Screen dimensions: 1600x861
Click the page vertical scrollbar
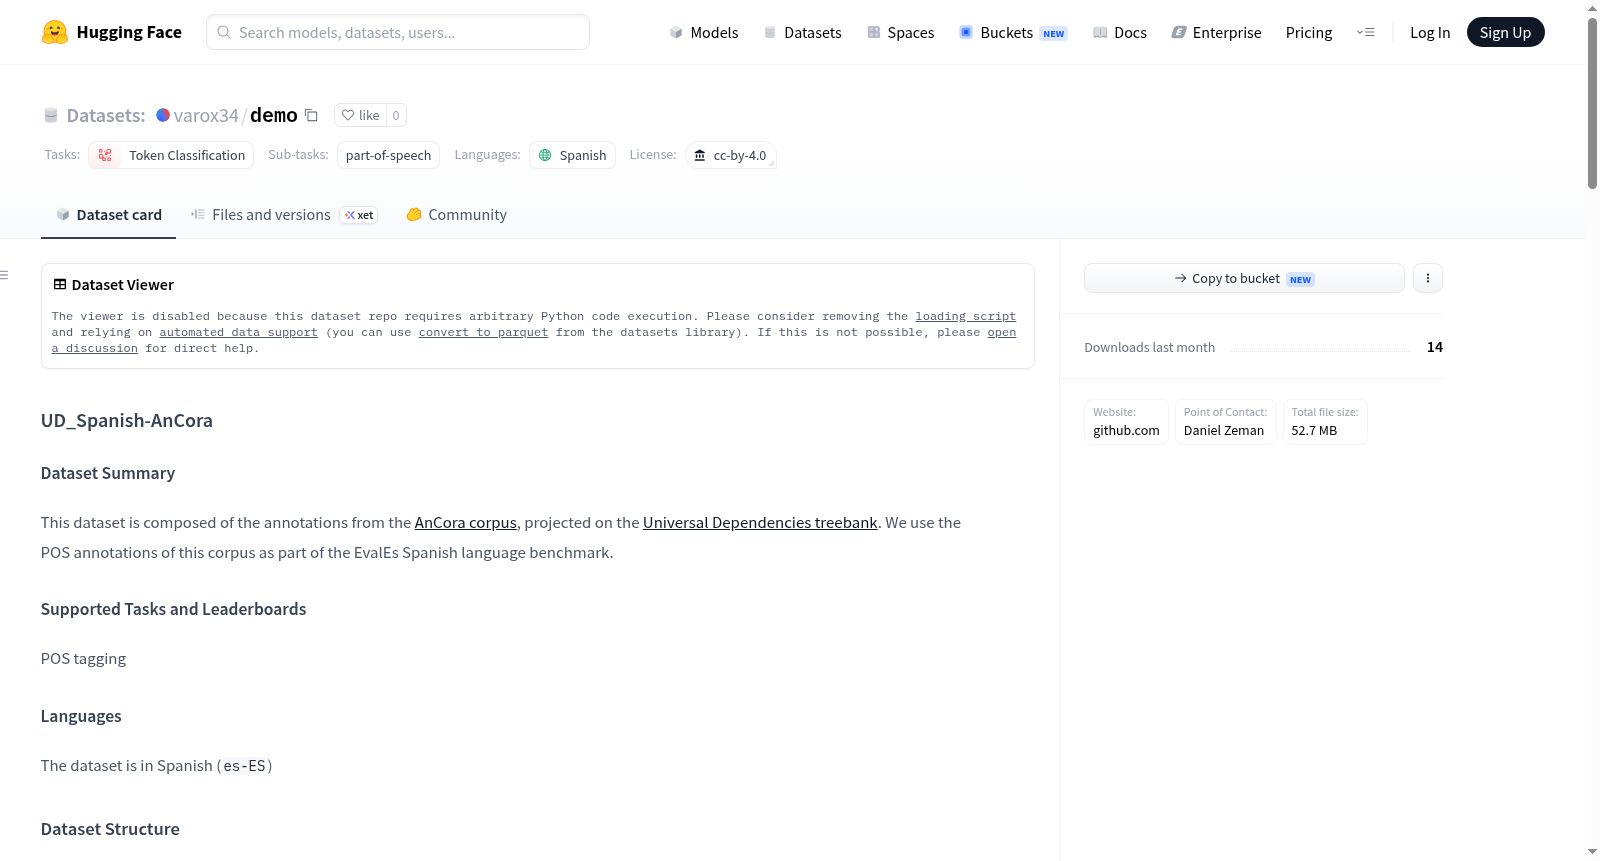tap(1592, 103)
